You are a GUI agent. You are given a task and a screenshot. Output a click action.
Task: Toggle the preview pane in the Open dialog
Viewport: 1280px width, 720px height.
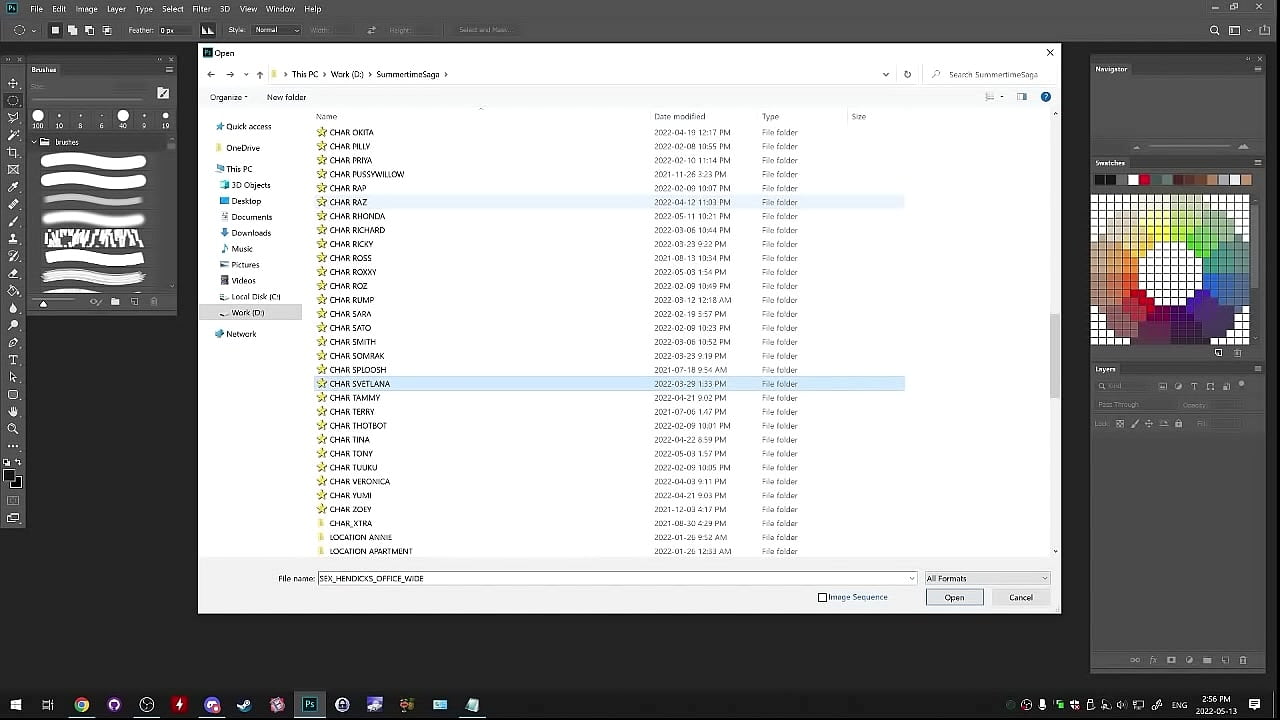pyautogui.click(x=1021, y=97)
